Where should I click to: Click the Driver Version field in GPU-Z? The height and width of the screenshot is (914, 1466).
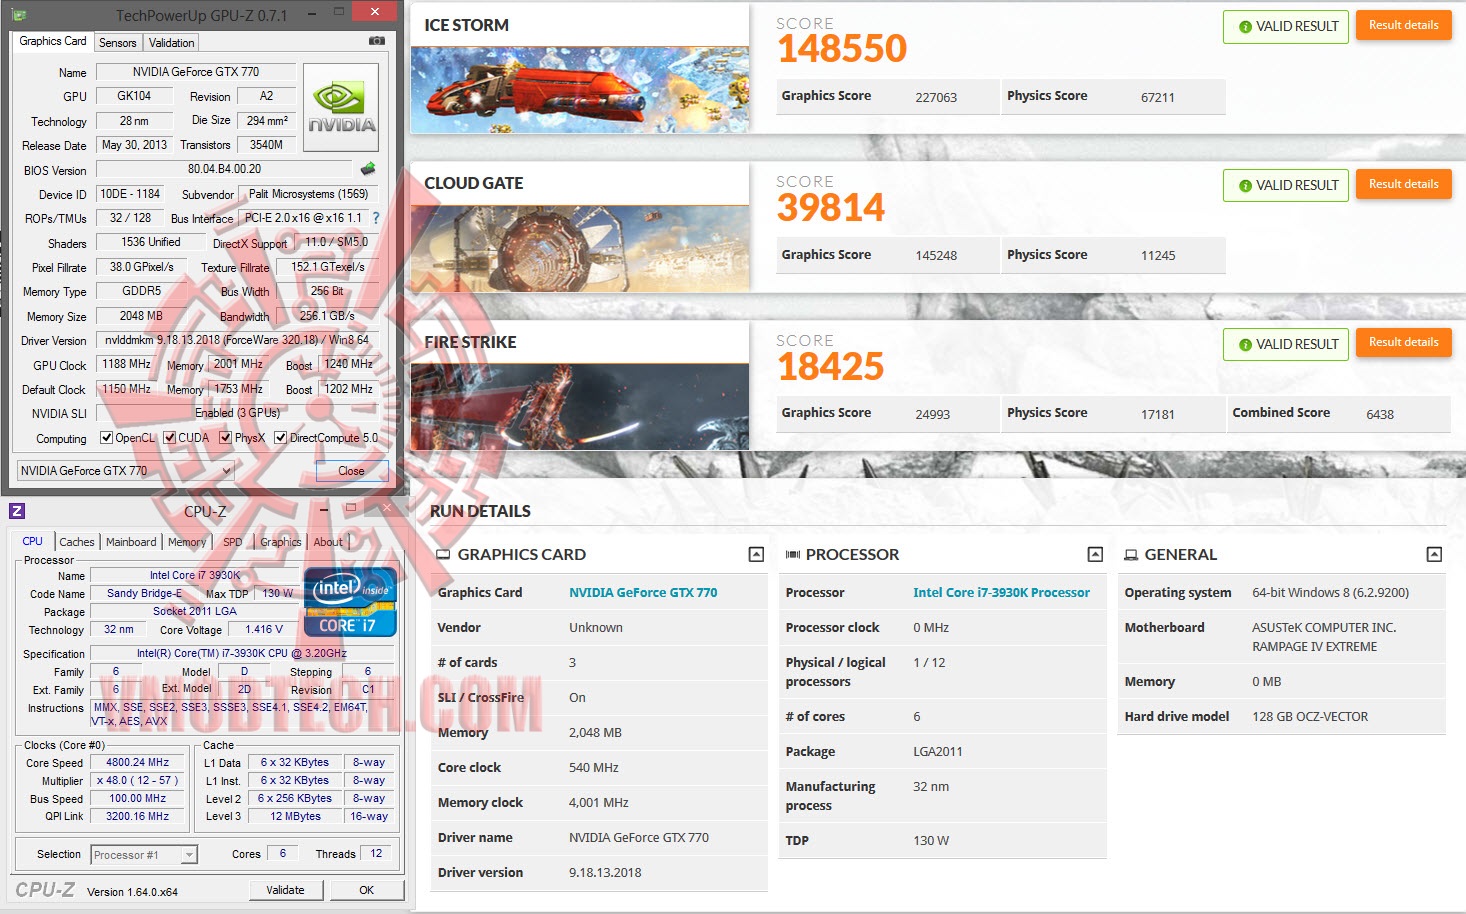pyautogui.click(x=238, y=340)
